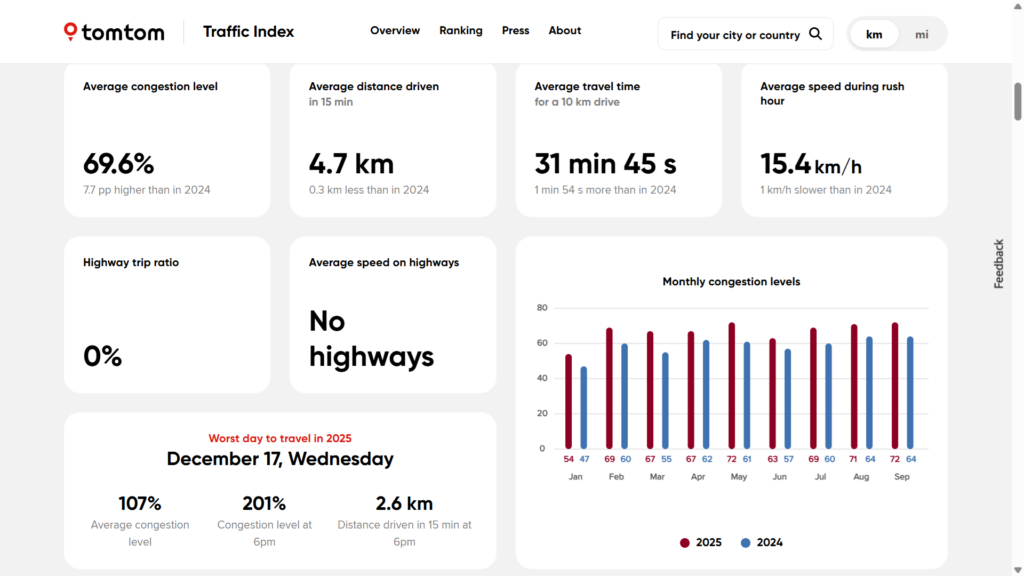Image resolution: width=1024 pixels, height=576 pixels.
Task: Select the Average travel time card
Action: tap(618, 140)
